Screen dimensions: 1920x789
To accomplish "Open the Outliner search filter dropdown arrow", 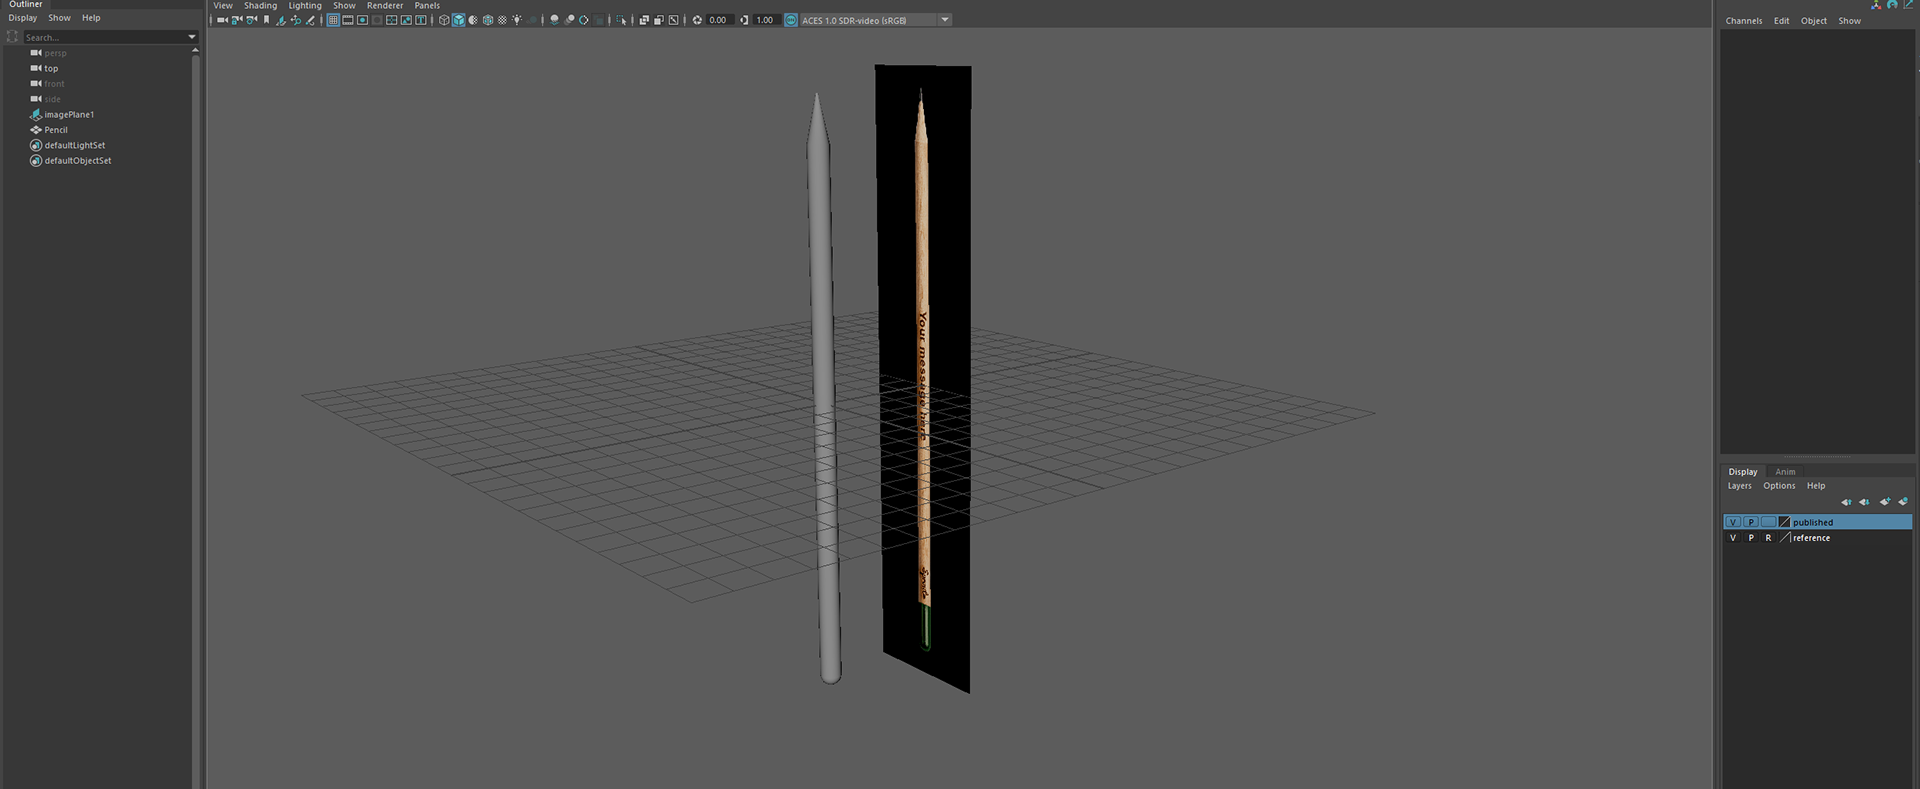I will point(192,37).
